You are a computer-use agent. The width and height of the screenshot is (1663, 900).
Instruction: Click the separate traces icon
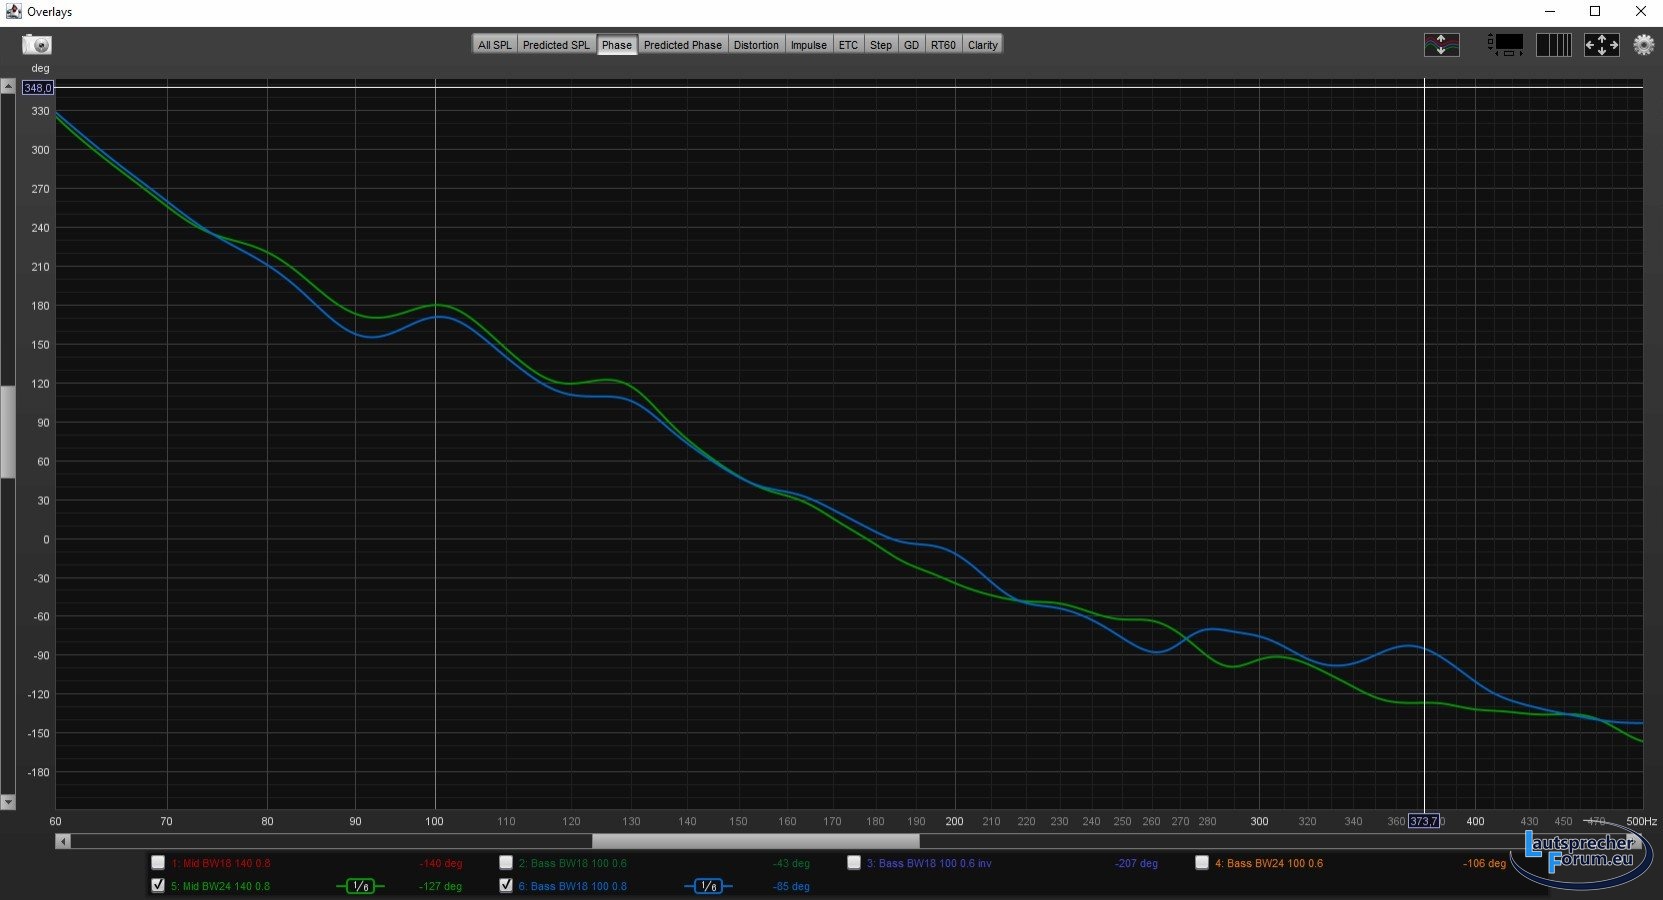click(x=1441, y=45)
